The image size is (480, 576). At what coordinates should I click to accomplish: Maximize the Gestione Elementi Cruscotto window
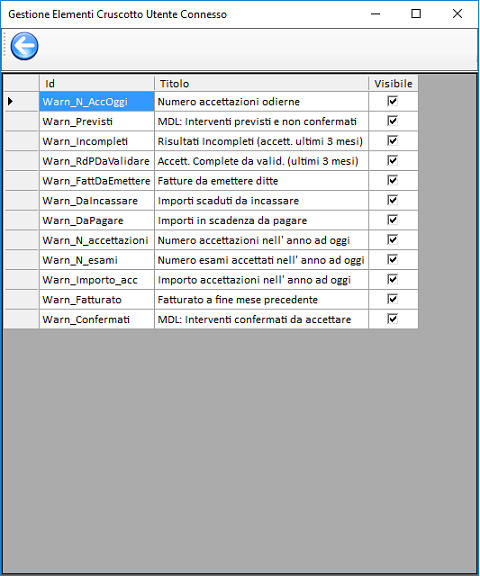[x=416, y=14]
